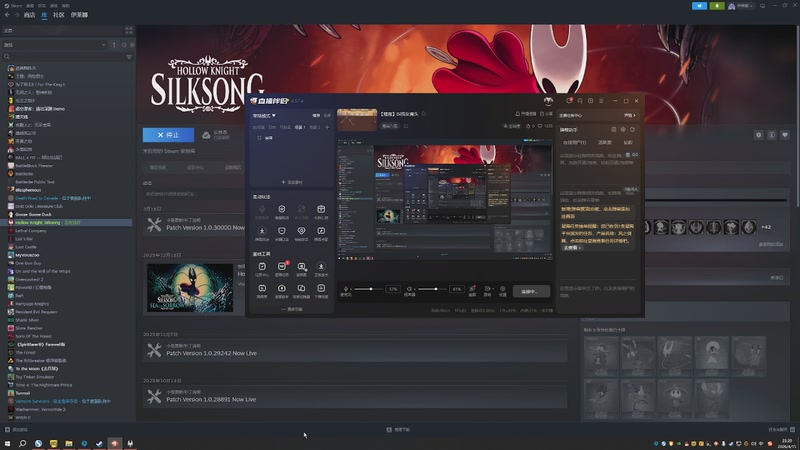Click the Big Picture mode monitor icon
Screen dimensions: 800x450
coord(763,6)
